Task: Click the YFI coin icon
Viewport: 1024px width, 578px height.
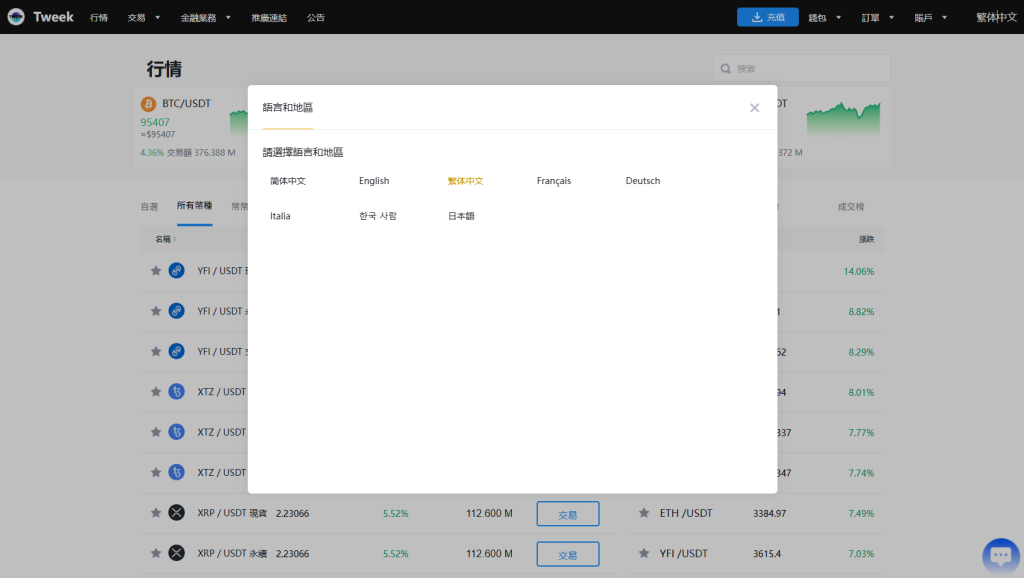Action: click(x=176, y=270)
